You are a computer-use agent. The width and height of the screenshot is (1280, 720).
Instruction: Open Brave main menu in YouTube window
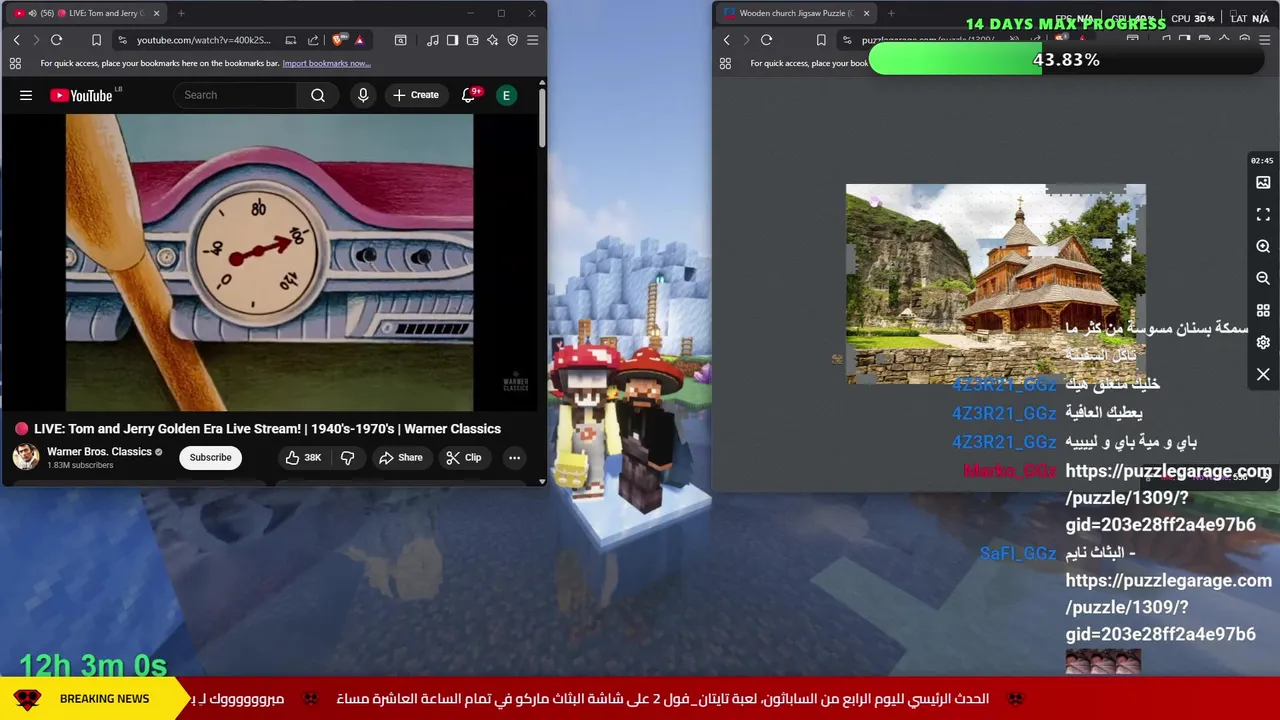click(532, 40)
